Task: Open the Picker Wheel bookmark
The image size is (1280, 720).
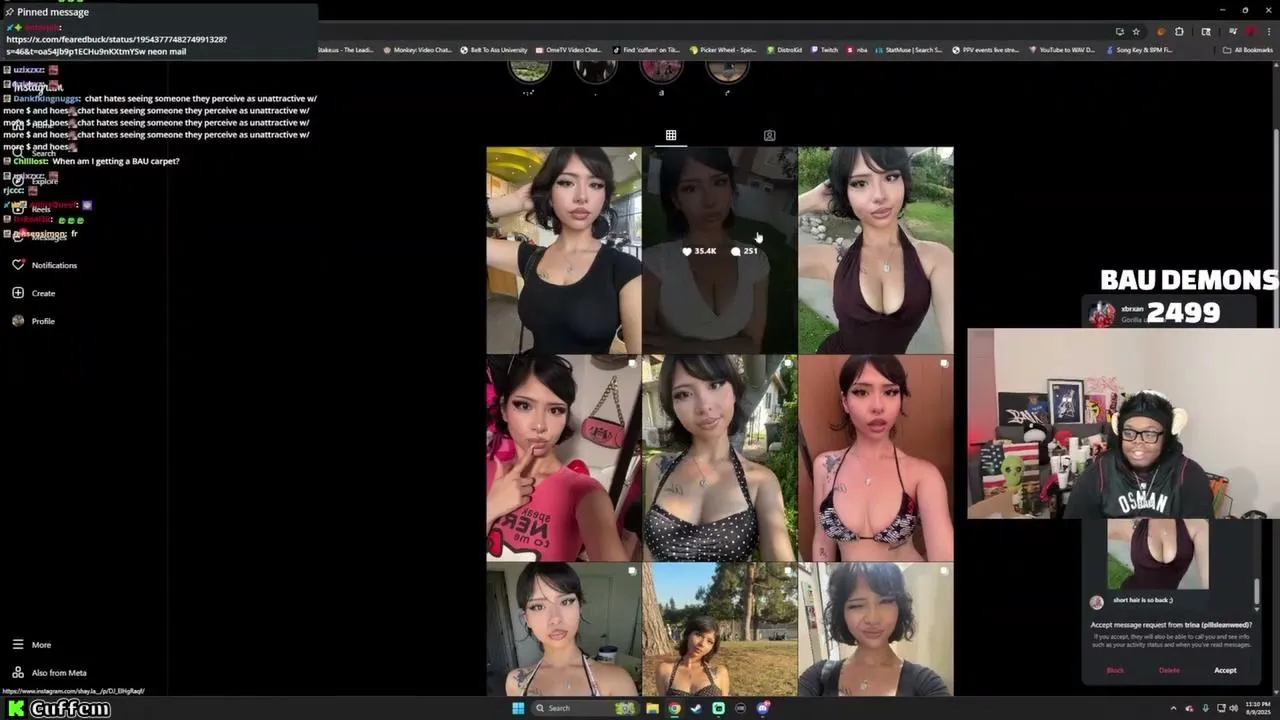Action: pyautogui.click(x=723, y=50)
